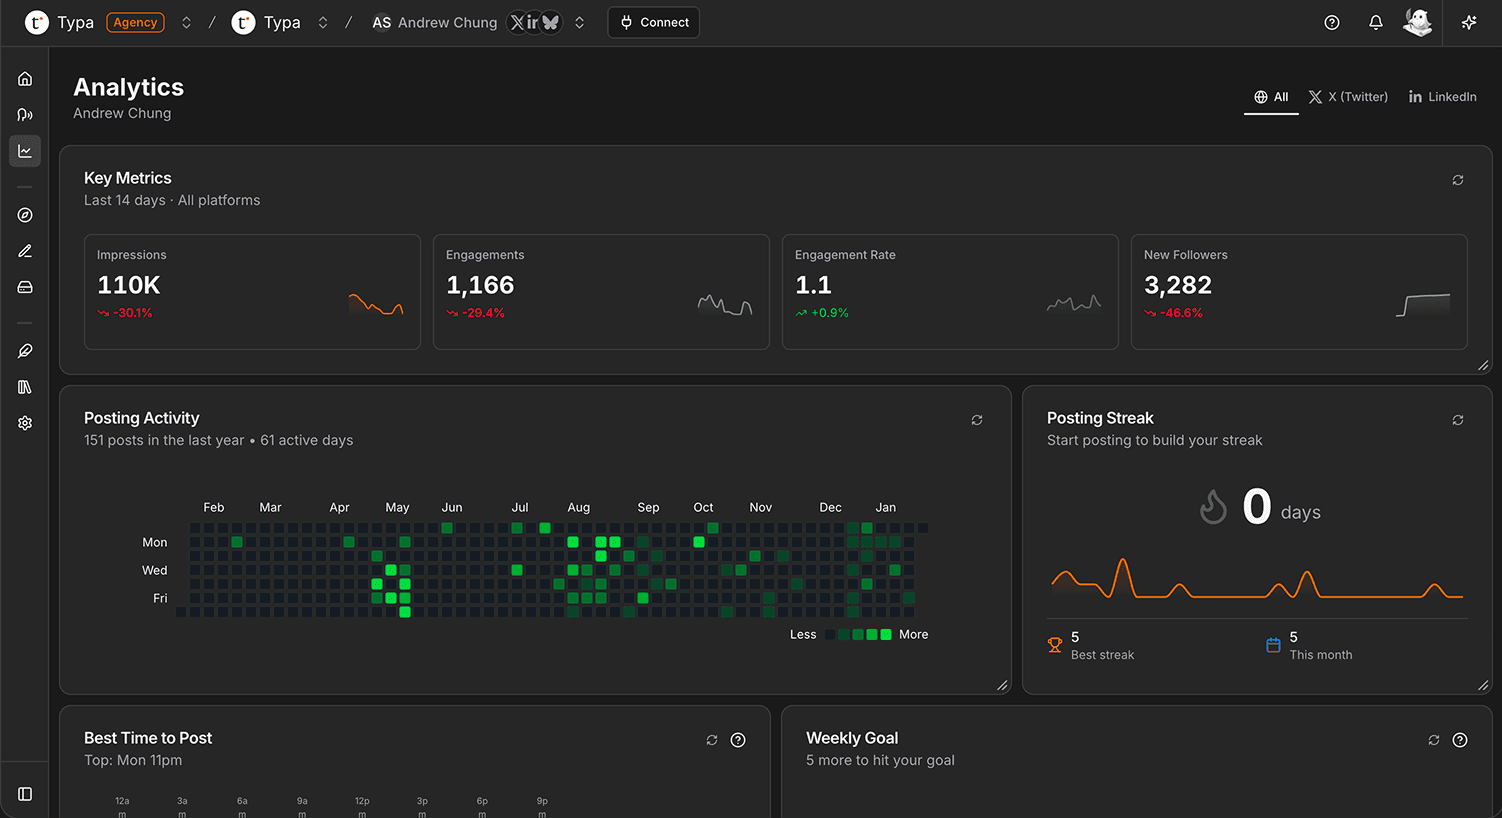
Task: Refresh the Key Metrics panel
Action: click(1457, 179)
